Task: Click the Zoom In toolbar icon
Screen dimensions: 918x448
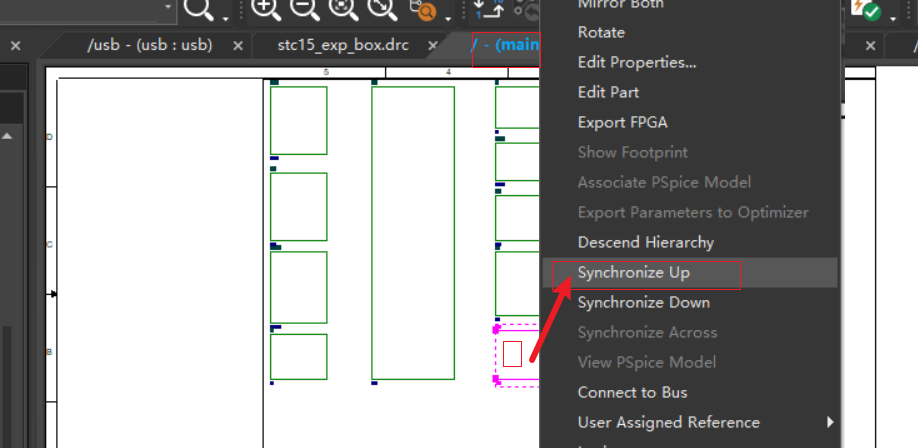Action: coord(265,9)
